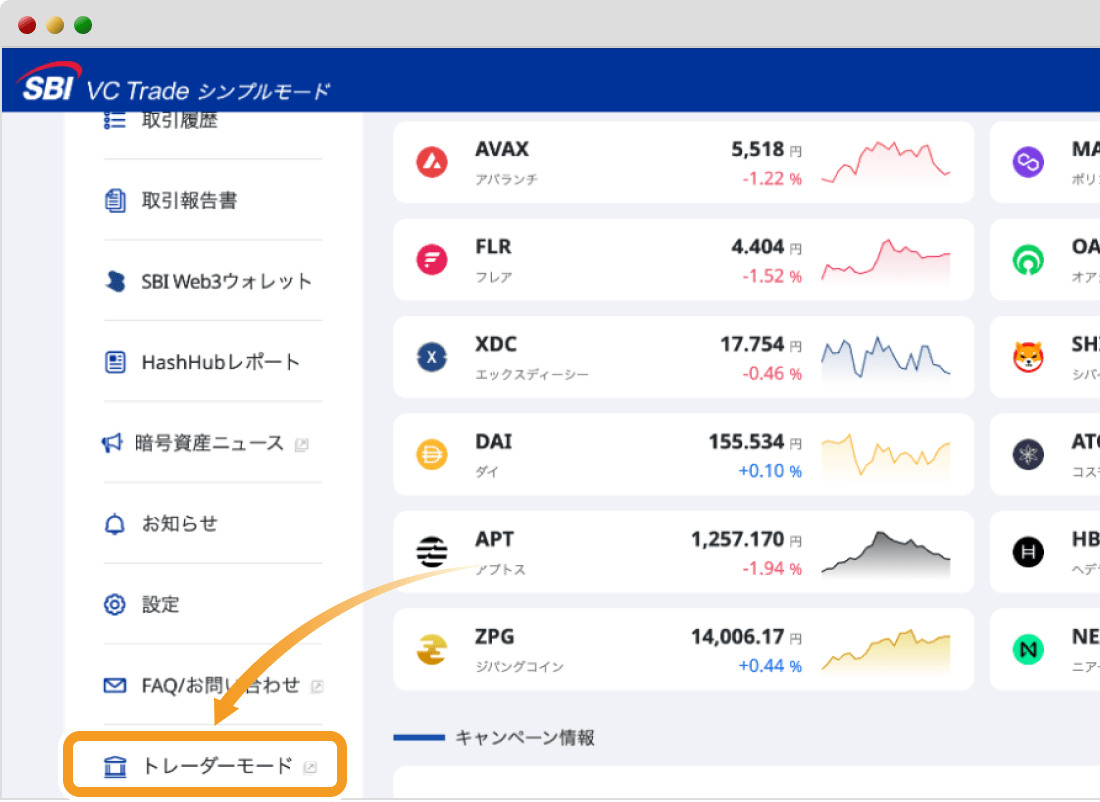
Task: Click external link icon beside 暗号資産ニュース
Action: coord(302,445)
